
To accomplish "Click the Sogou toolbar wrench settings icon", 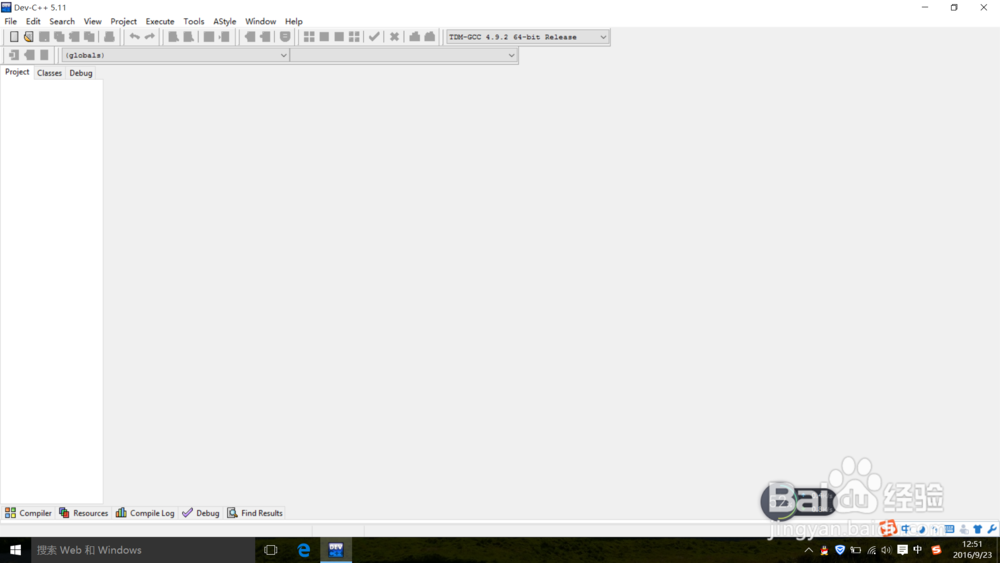I will pos(992,529).
